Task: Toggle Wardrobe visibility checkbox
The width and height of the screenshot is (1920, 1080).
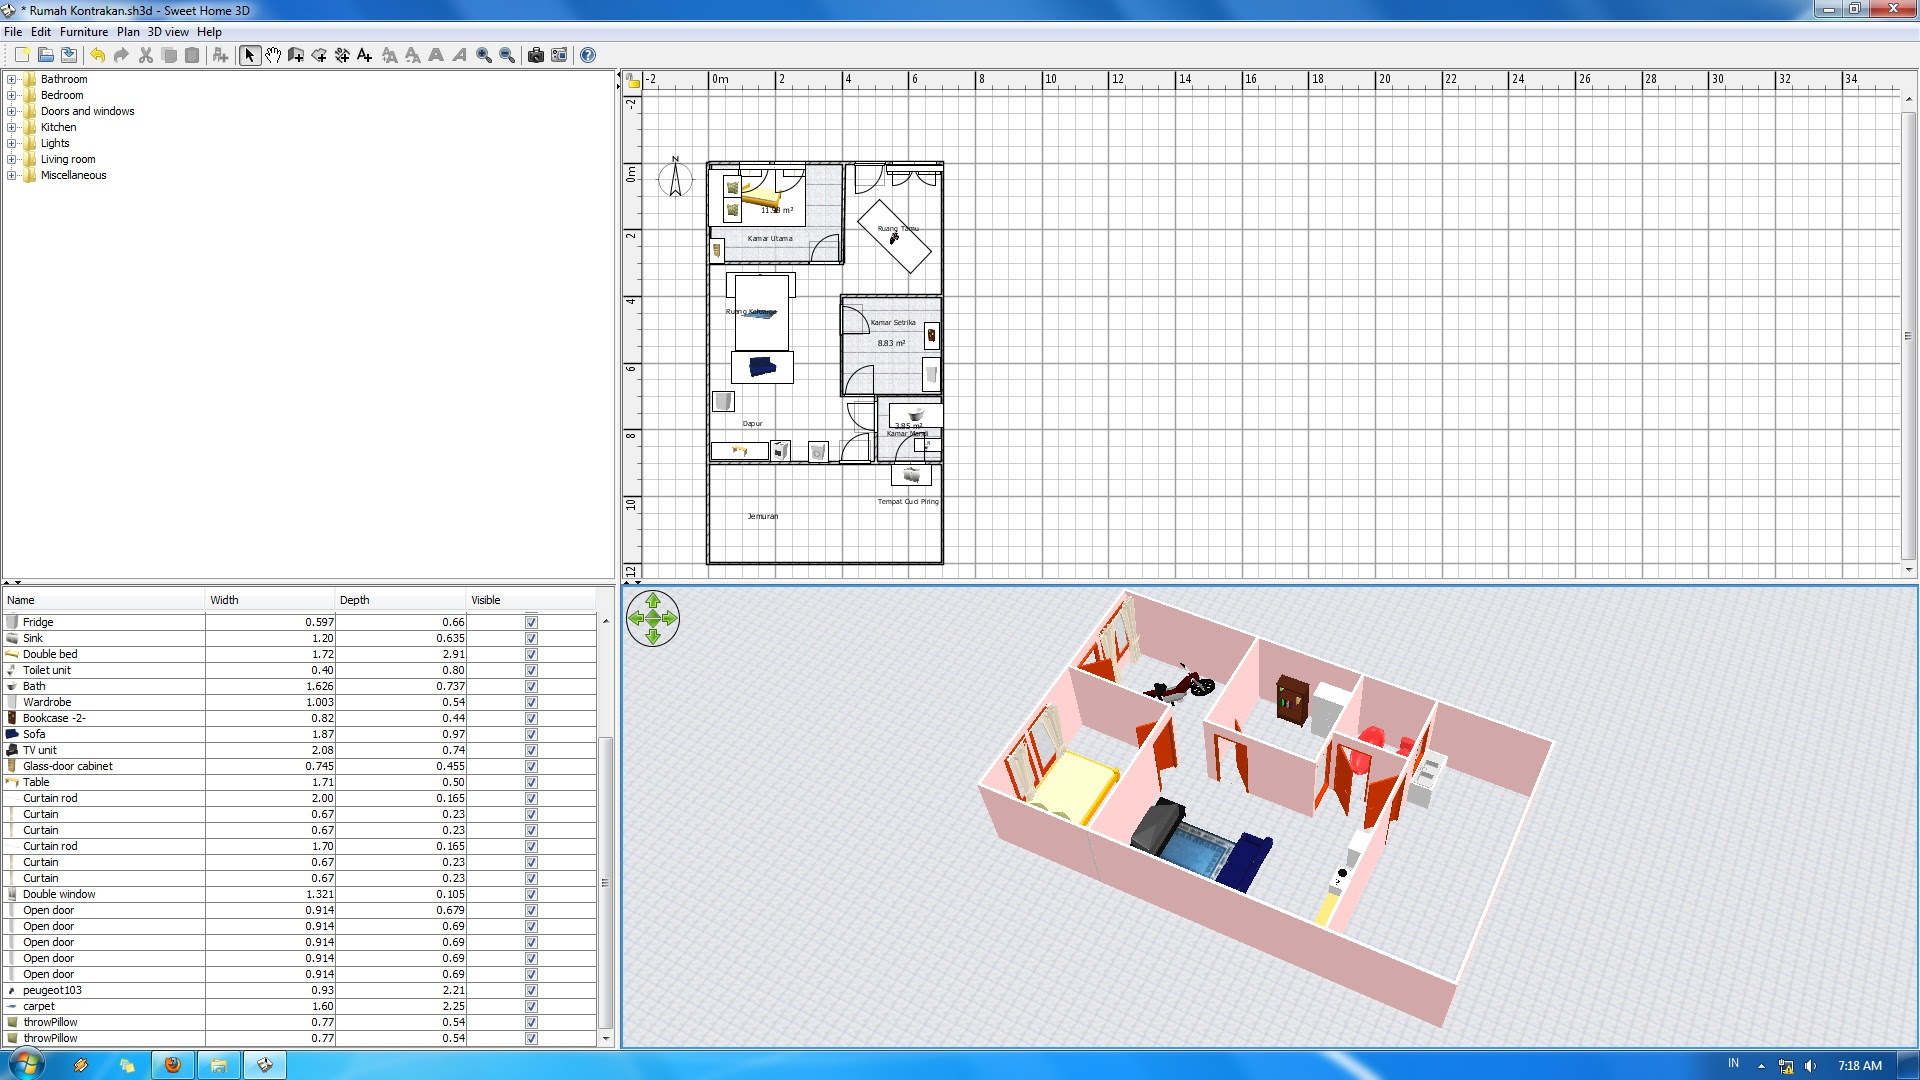Action: coord(531,702)
